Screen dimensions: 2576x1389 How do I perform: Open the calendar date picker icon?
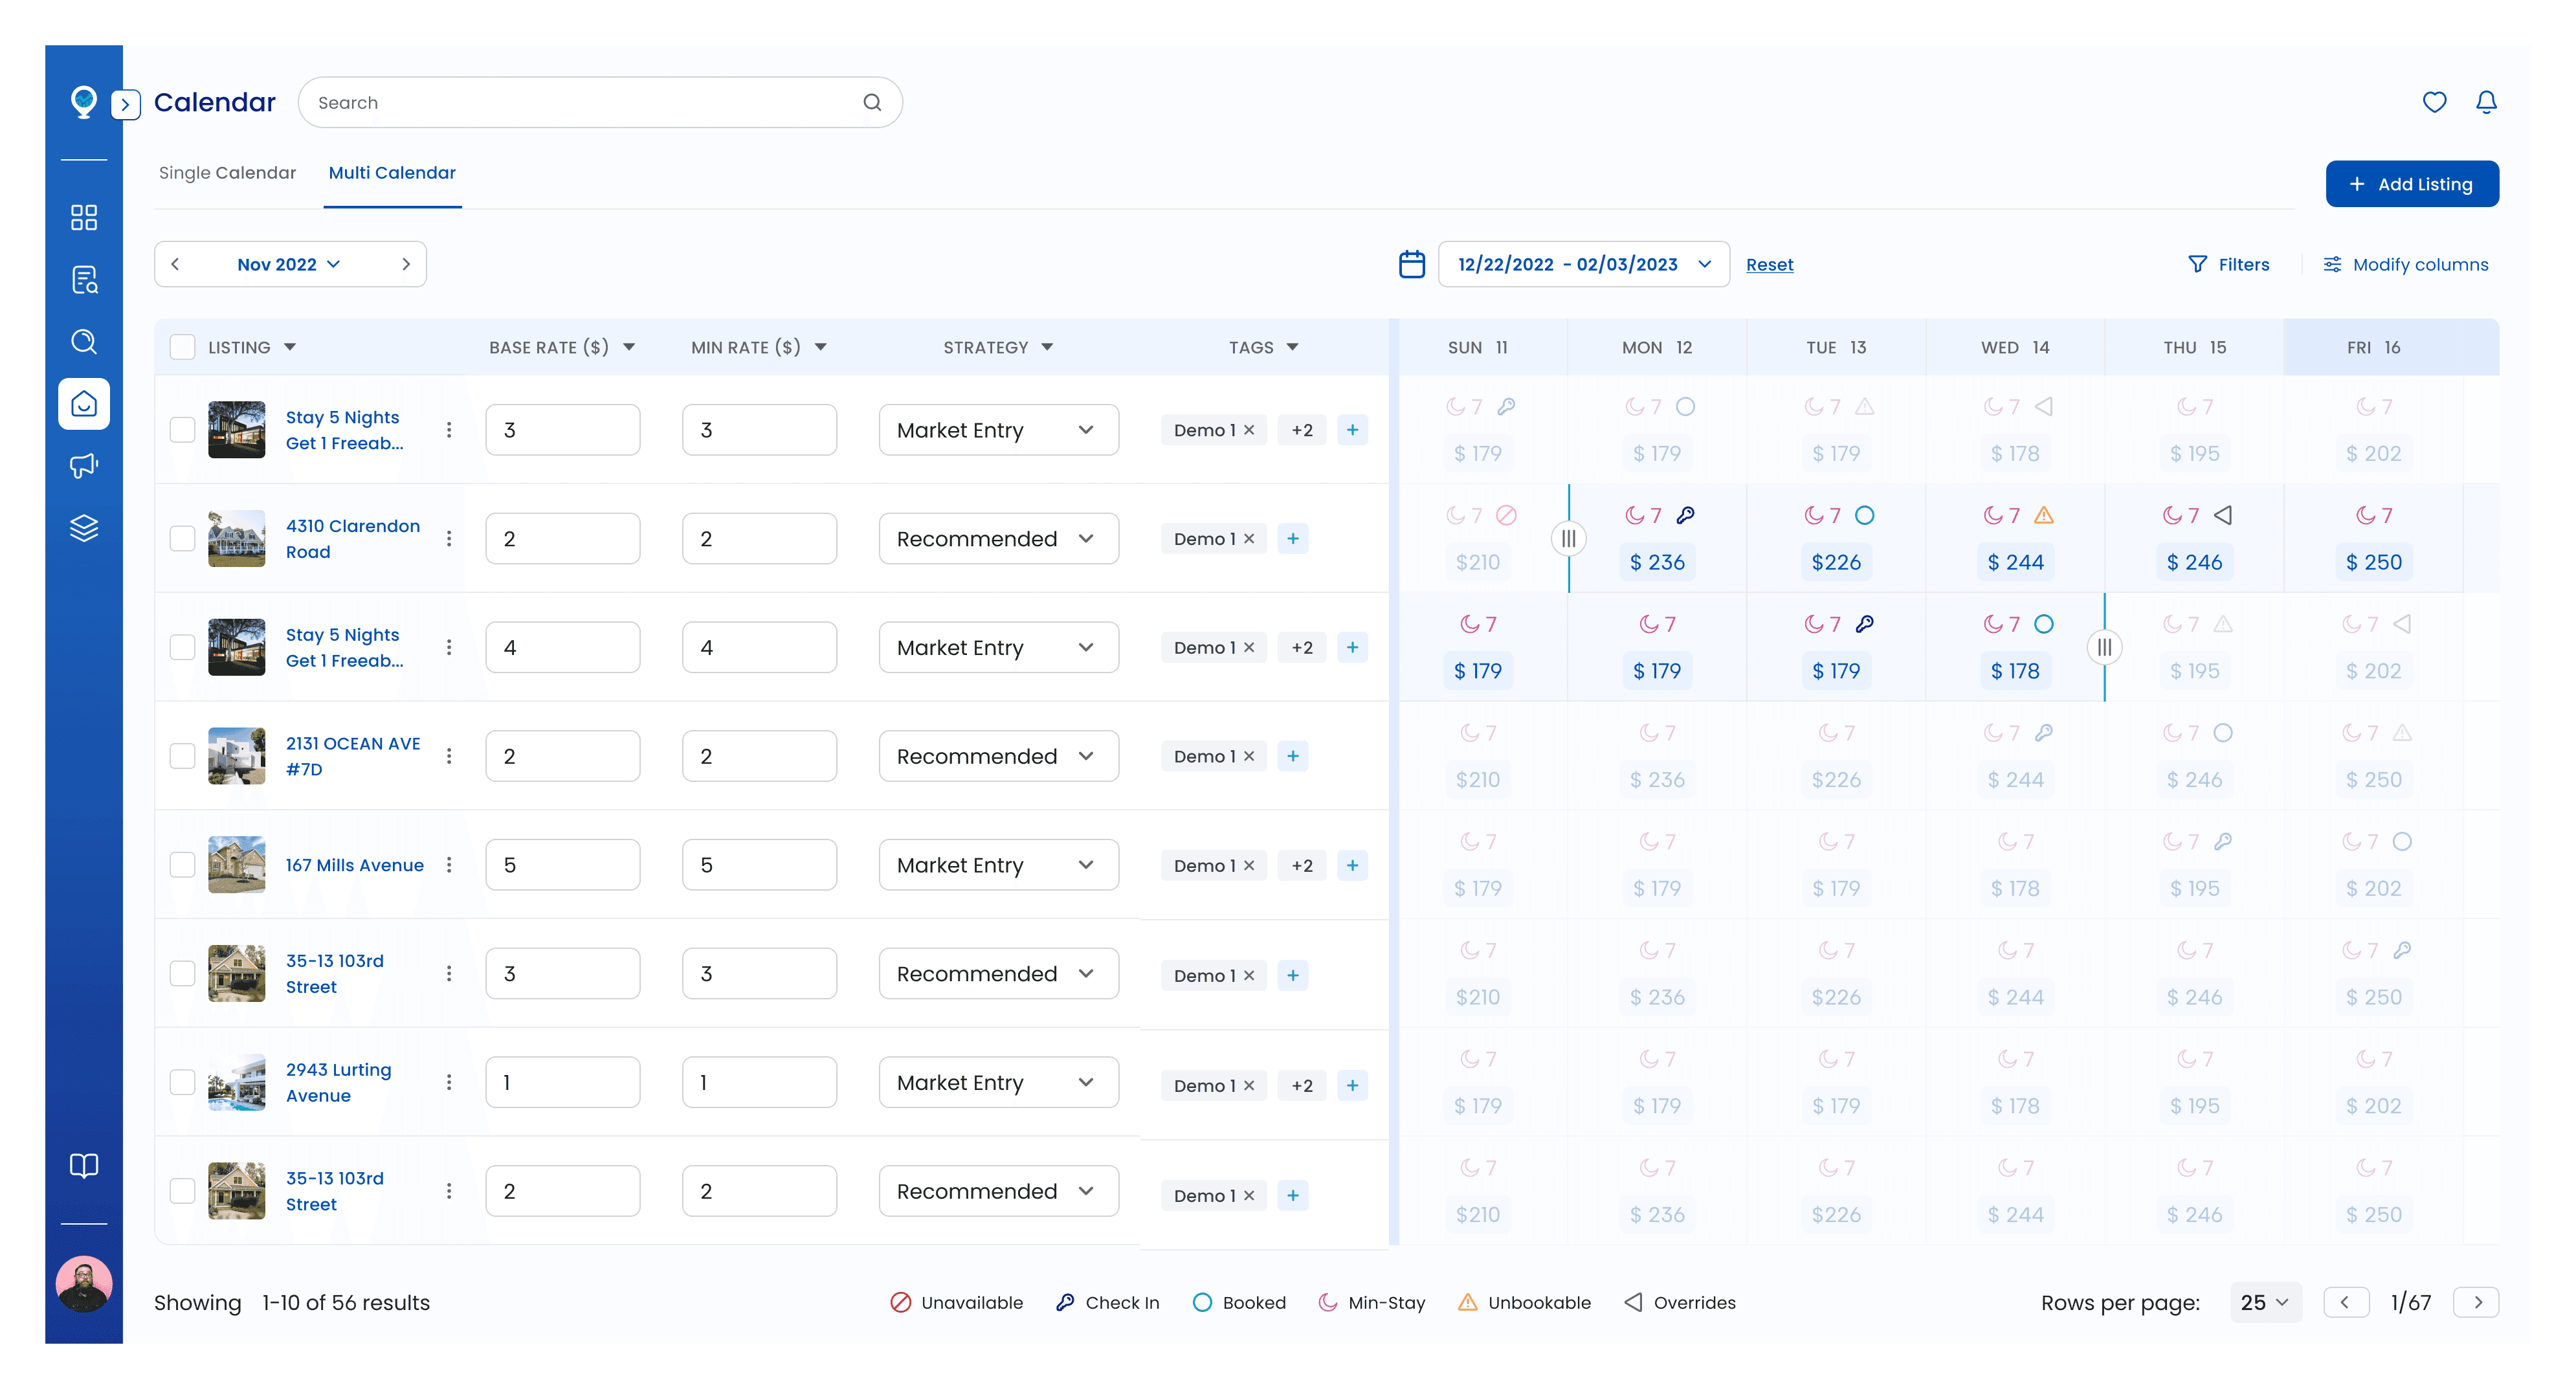pyautogui.click(x=1411, y=263)
